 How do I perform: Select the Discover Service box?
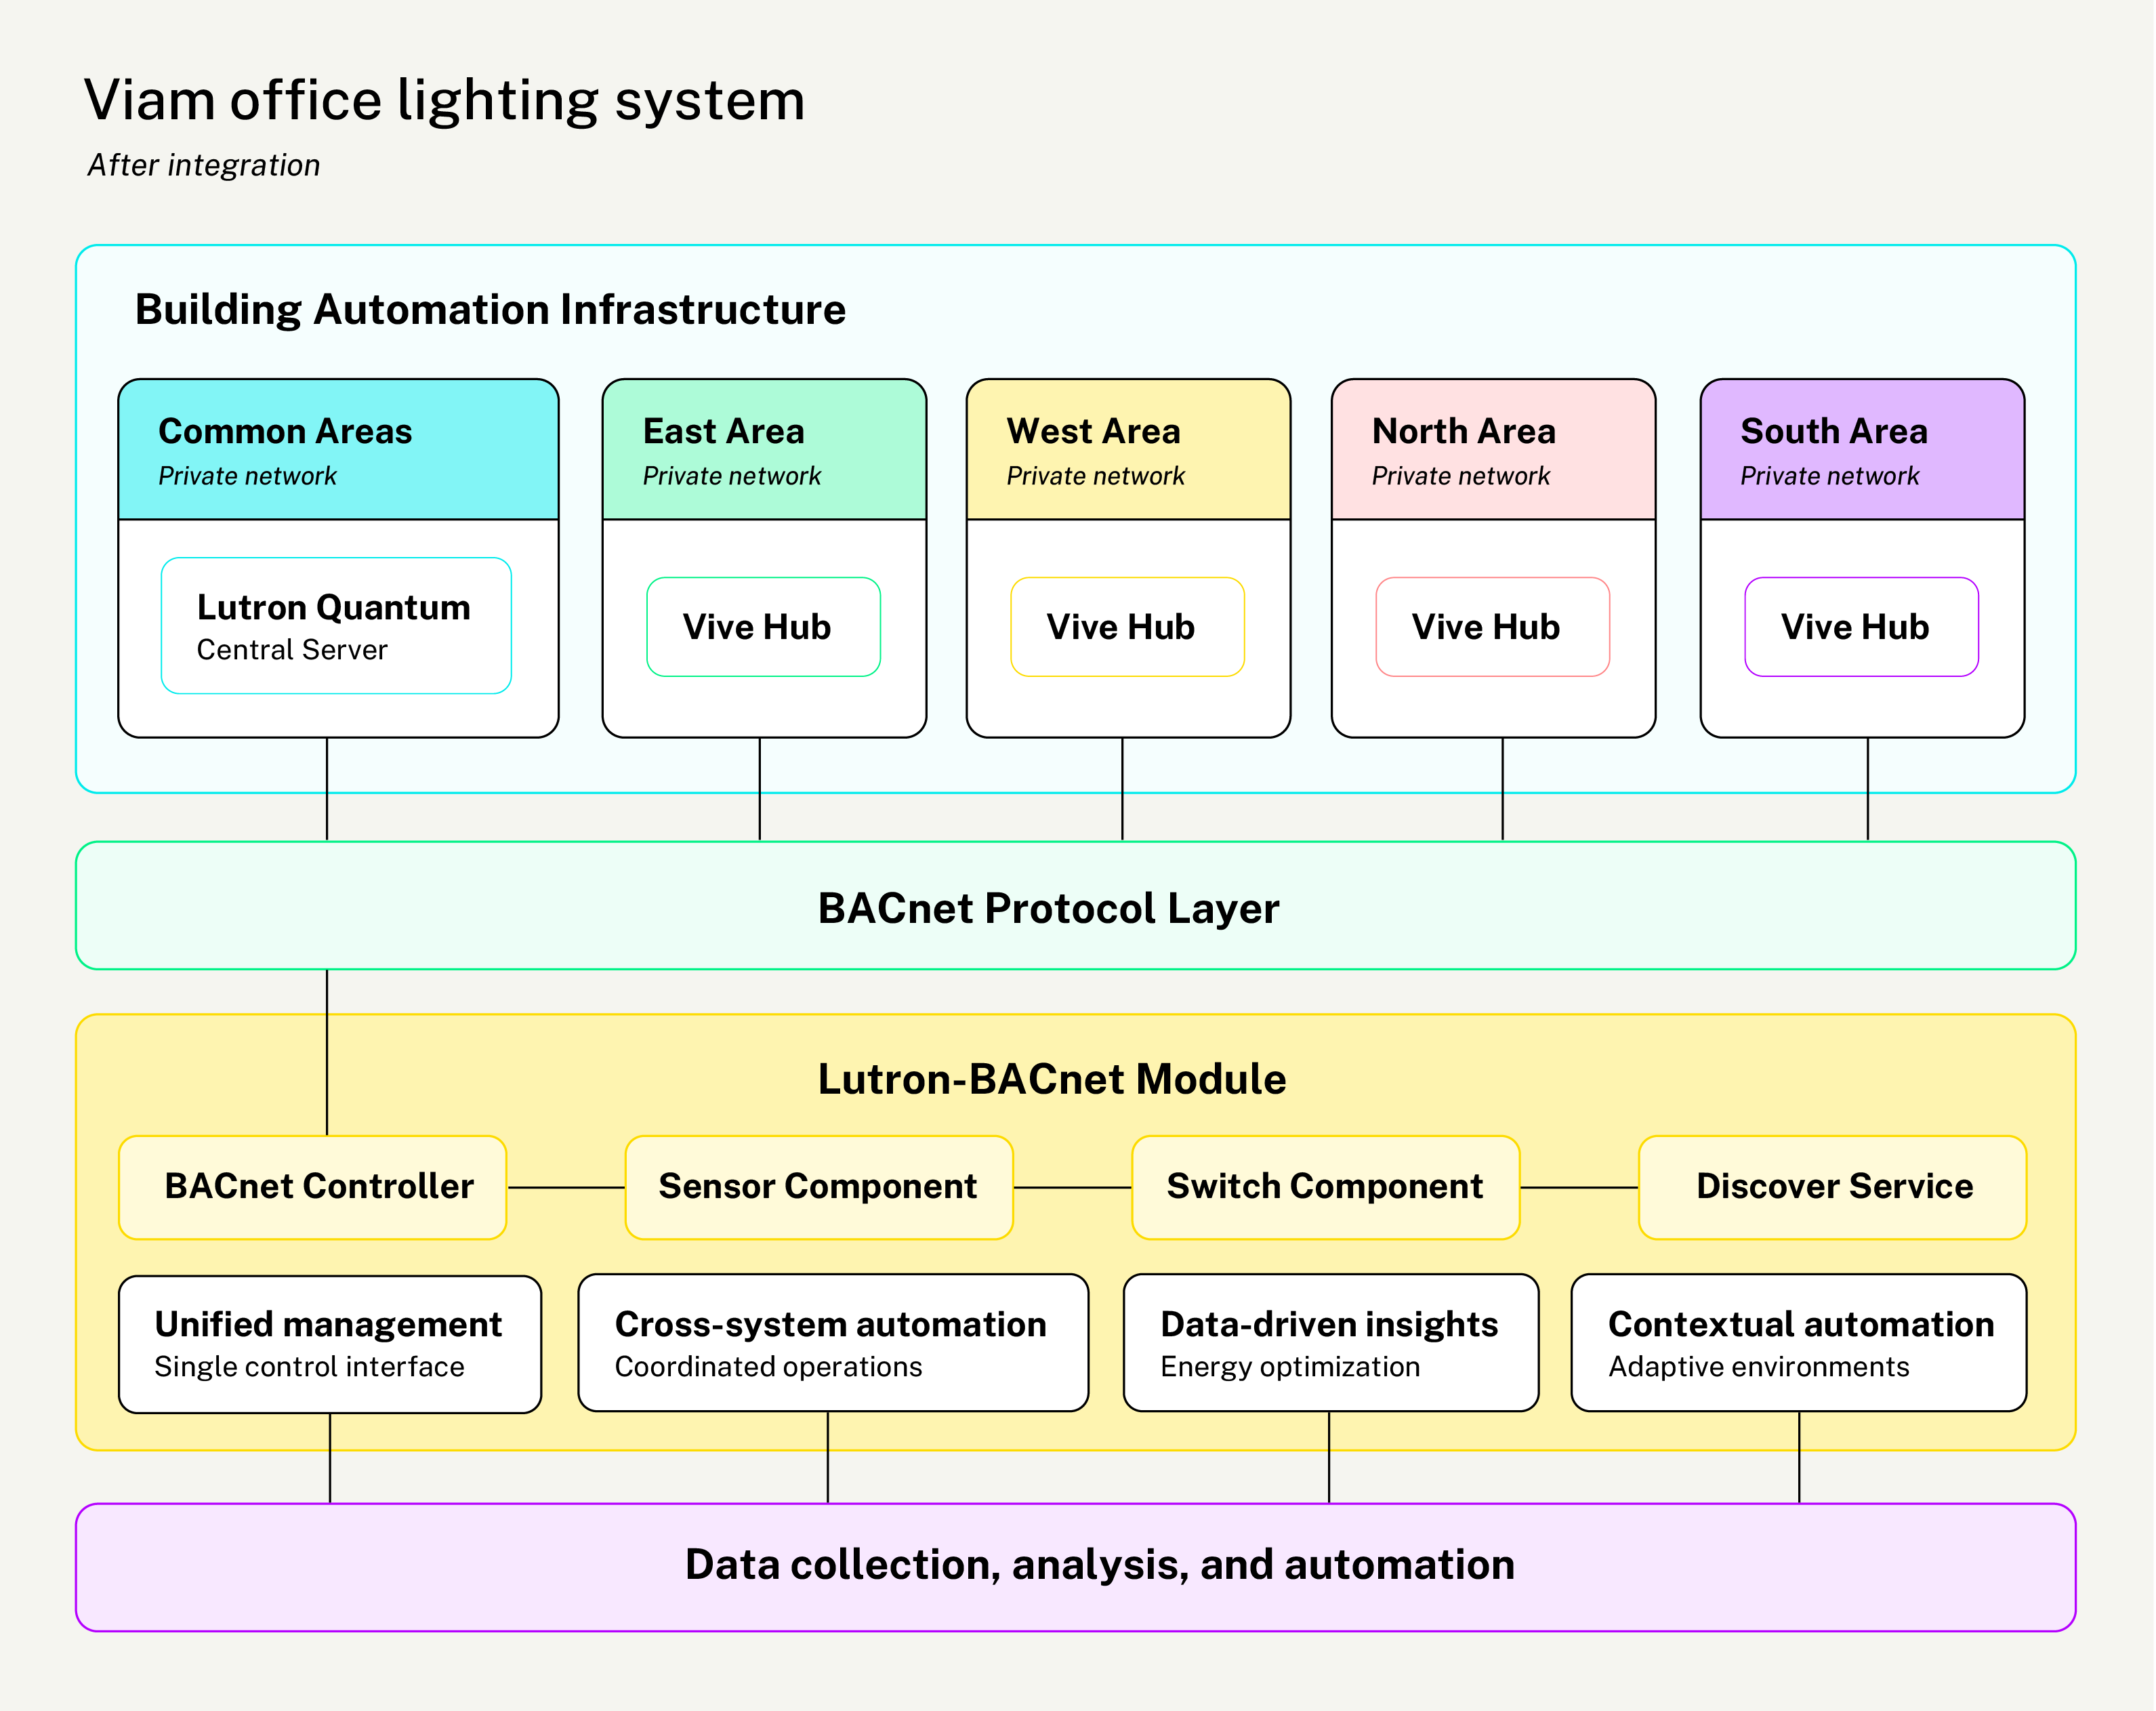tap(1833, 1188)
